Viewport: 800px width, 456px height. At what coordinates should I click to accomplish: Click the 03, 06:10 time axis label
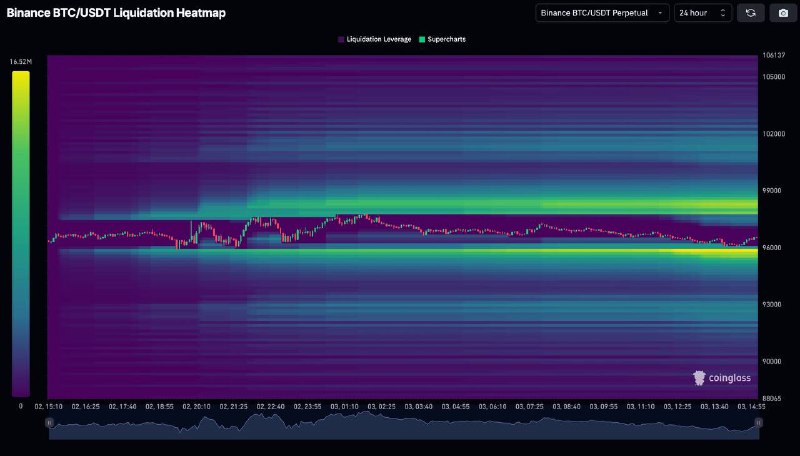point(492,407)
